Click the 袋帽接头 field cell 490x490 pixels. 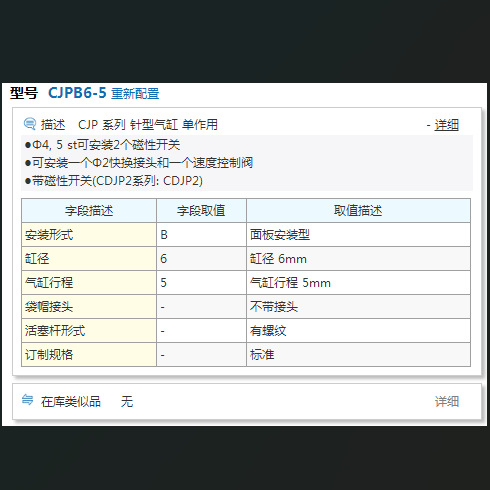[89, 307]
